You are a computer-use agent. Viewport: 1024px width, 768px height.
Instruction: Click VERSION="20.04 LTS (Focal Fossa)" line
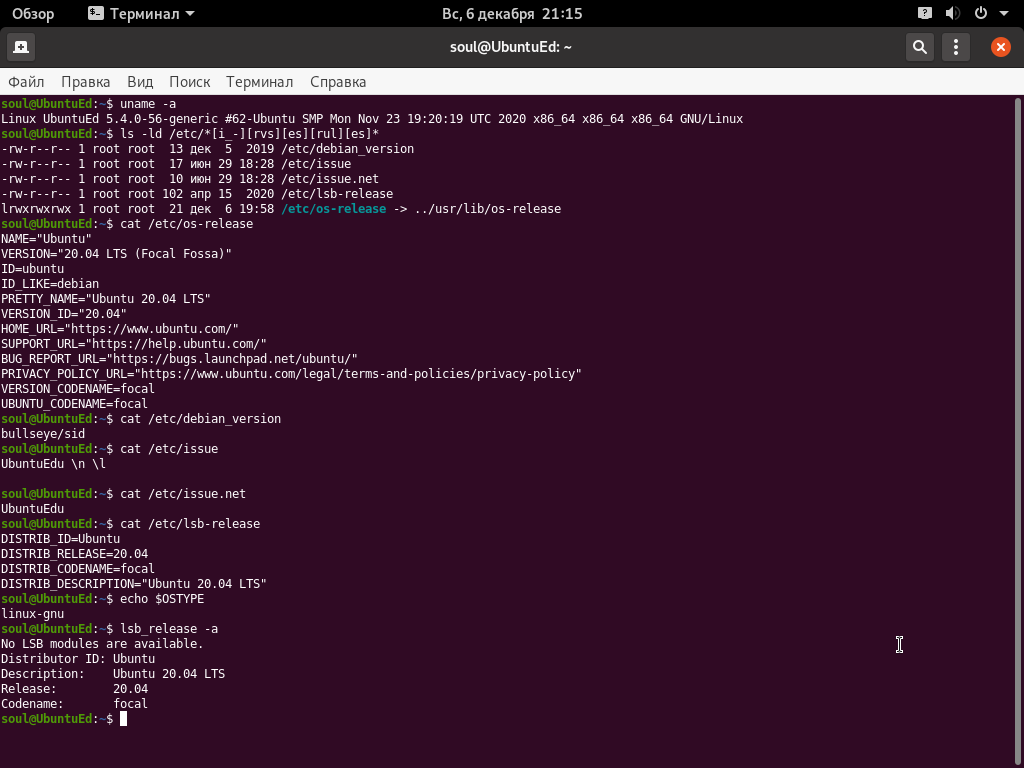[x=116, y=253]
